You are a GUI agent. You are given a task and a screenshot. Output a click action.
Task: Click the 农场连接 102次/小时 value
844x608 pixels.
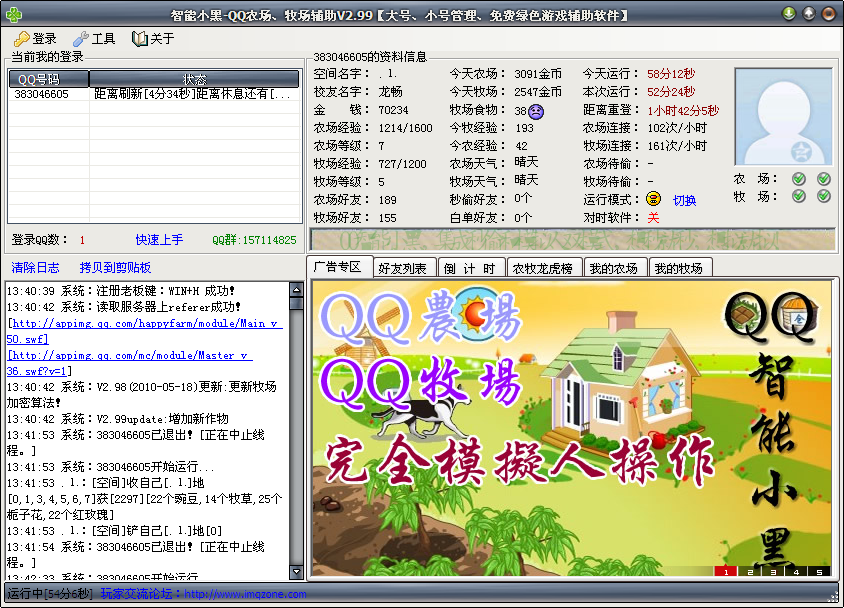[677, 128]
